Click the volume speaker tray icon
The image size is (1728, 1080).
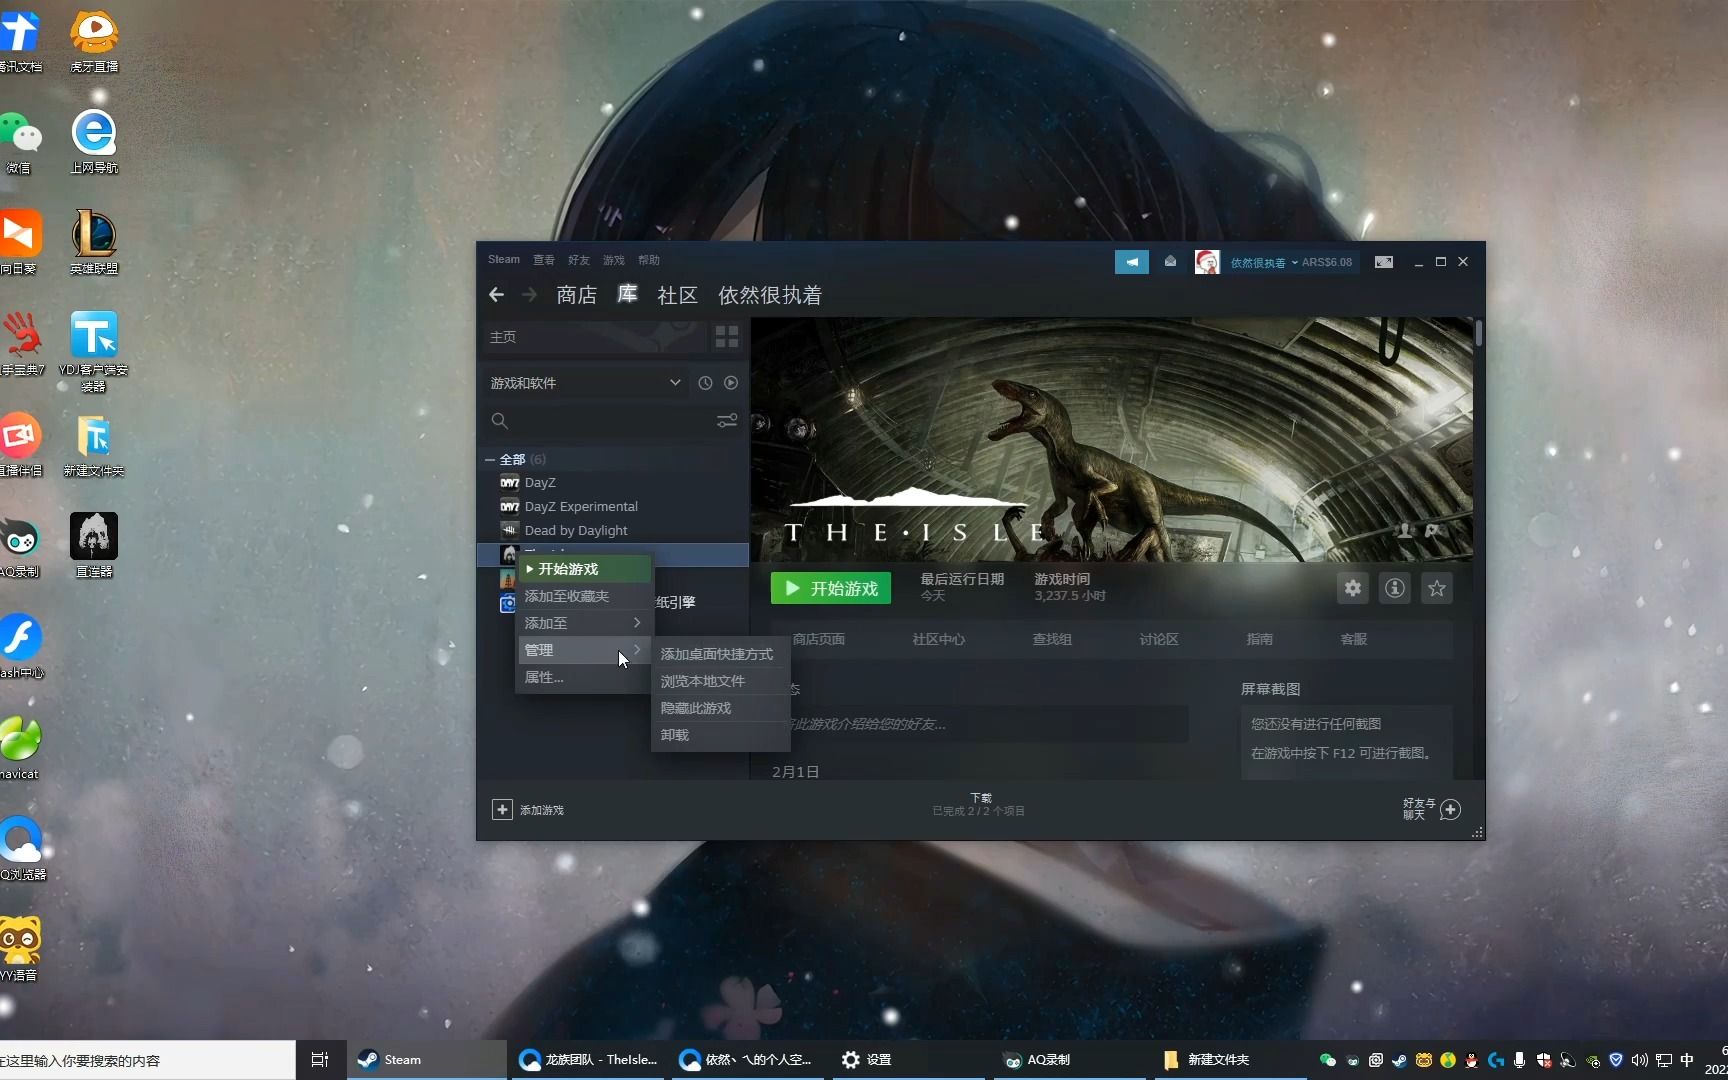pyautogui.click(x=1639, y=1060)
